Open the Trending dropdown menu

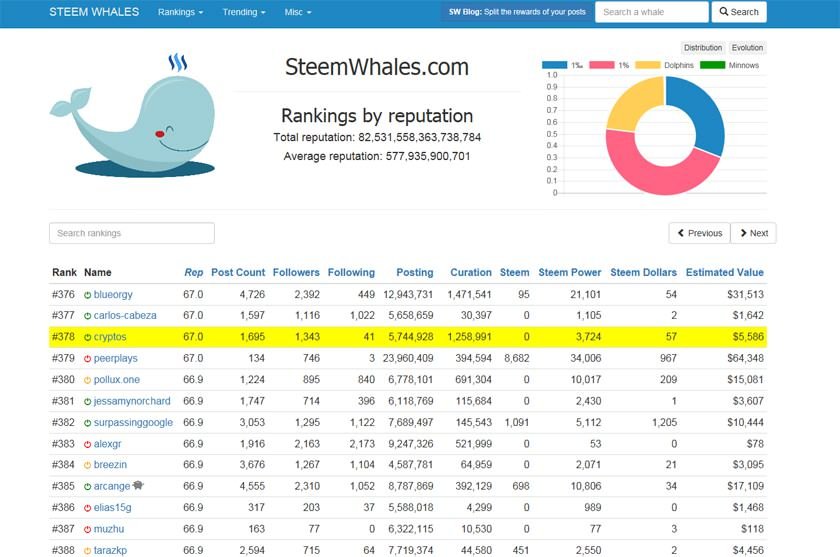point(244,12)
